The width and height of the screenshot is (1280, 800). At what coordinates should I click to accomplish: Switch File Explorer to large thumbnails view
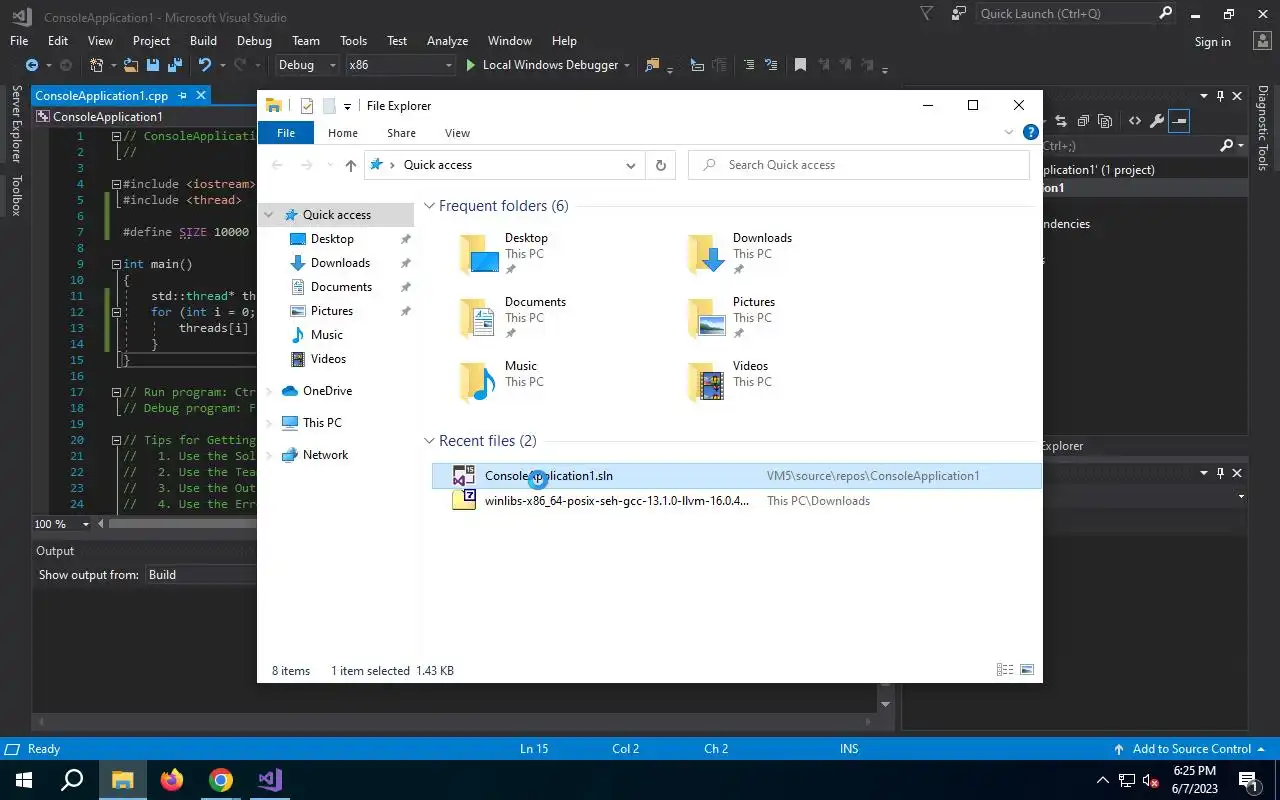[x=1026, y=670]
